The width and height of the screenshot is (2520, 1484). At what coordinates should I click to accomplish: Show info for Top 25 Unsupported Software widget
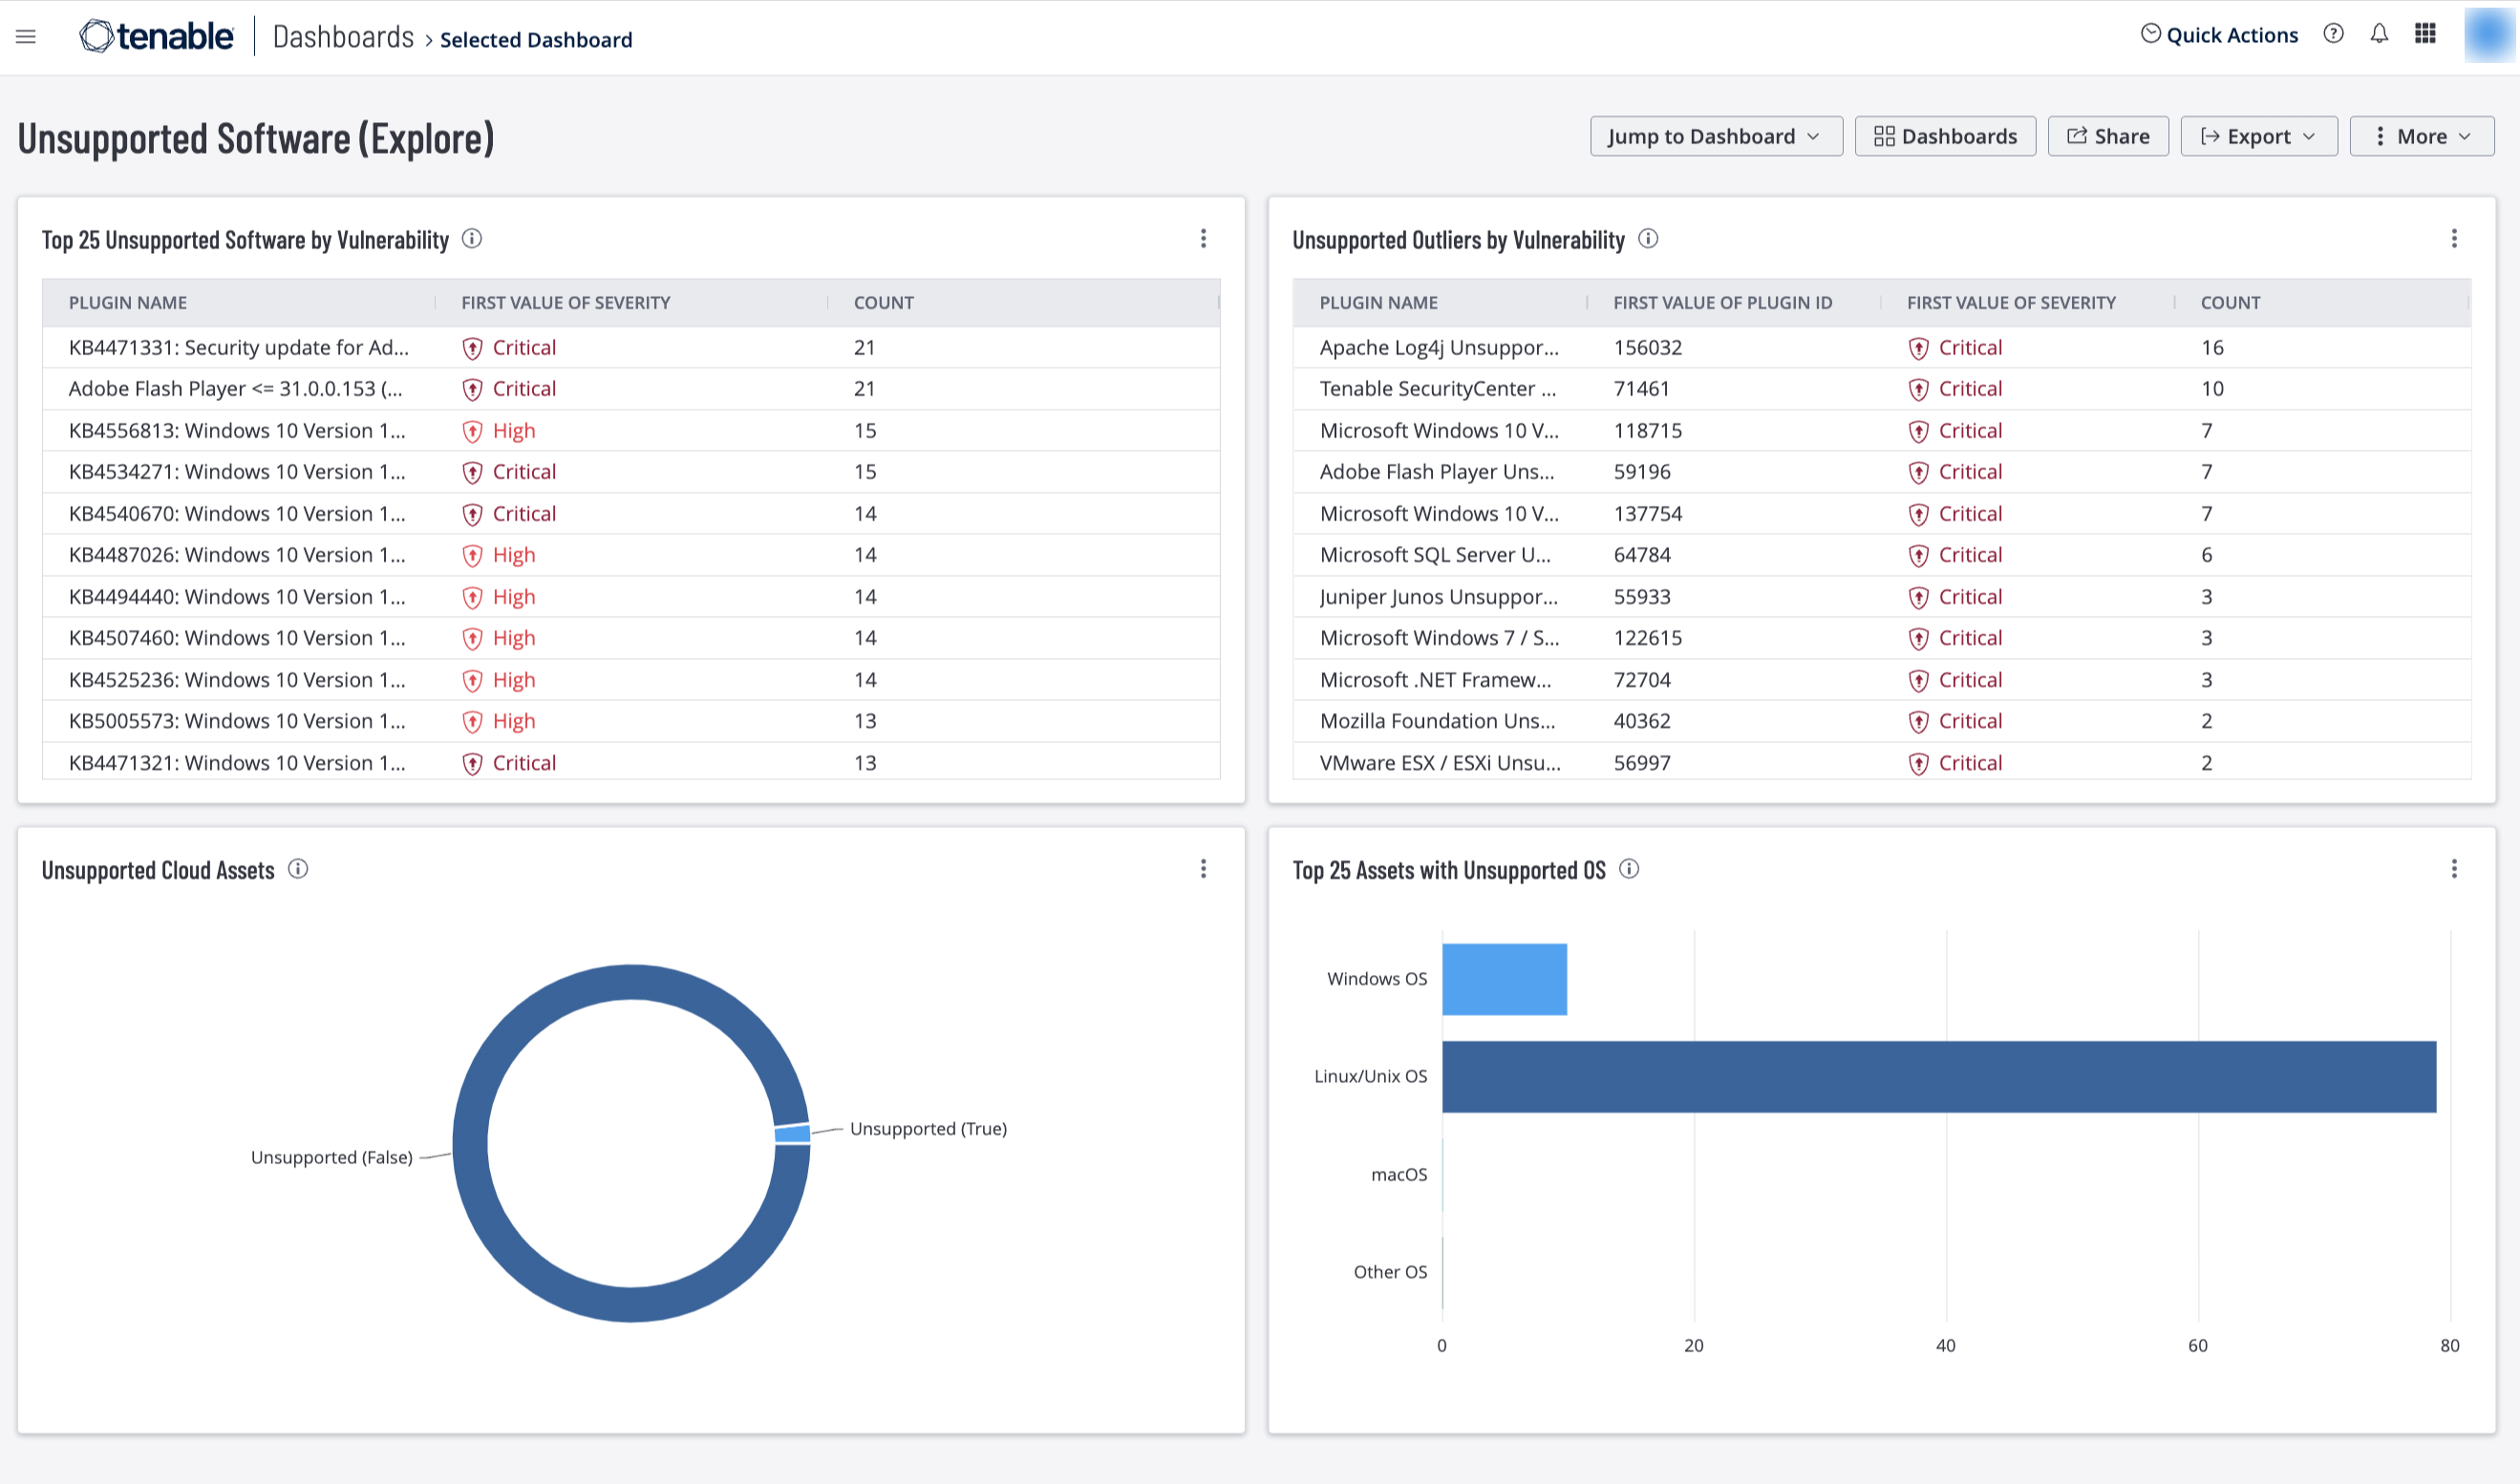pos(472,239)
